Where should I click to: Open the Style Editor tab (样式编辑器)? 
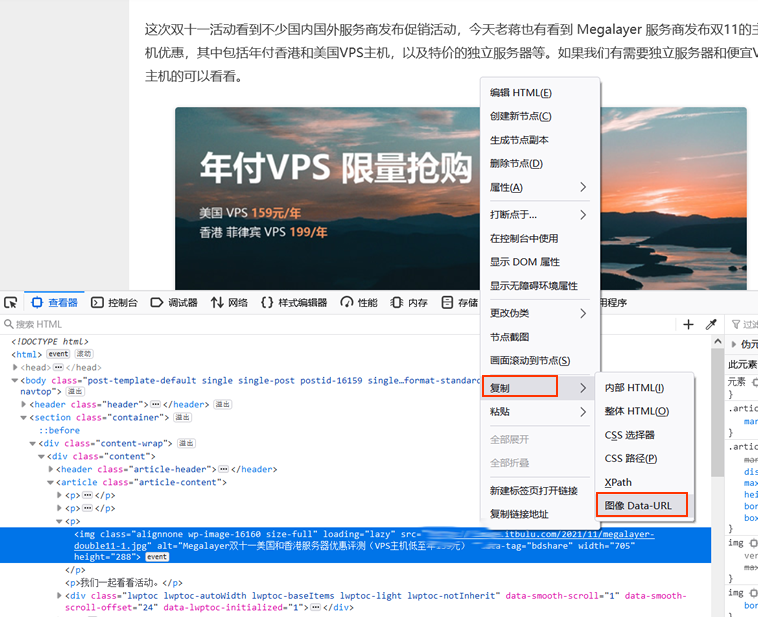pyautogui.click(x=294, y=303)
